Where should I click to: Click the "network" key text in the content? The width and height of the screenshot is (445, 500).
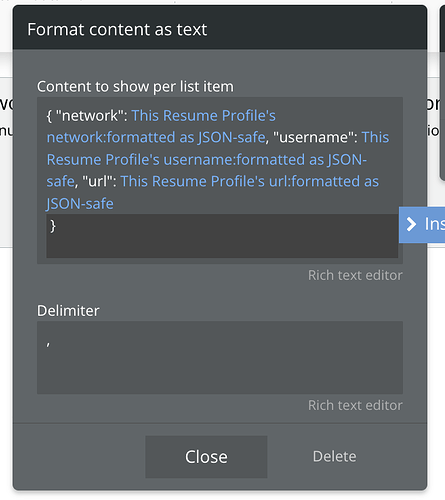click(89, 116)
